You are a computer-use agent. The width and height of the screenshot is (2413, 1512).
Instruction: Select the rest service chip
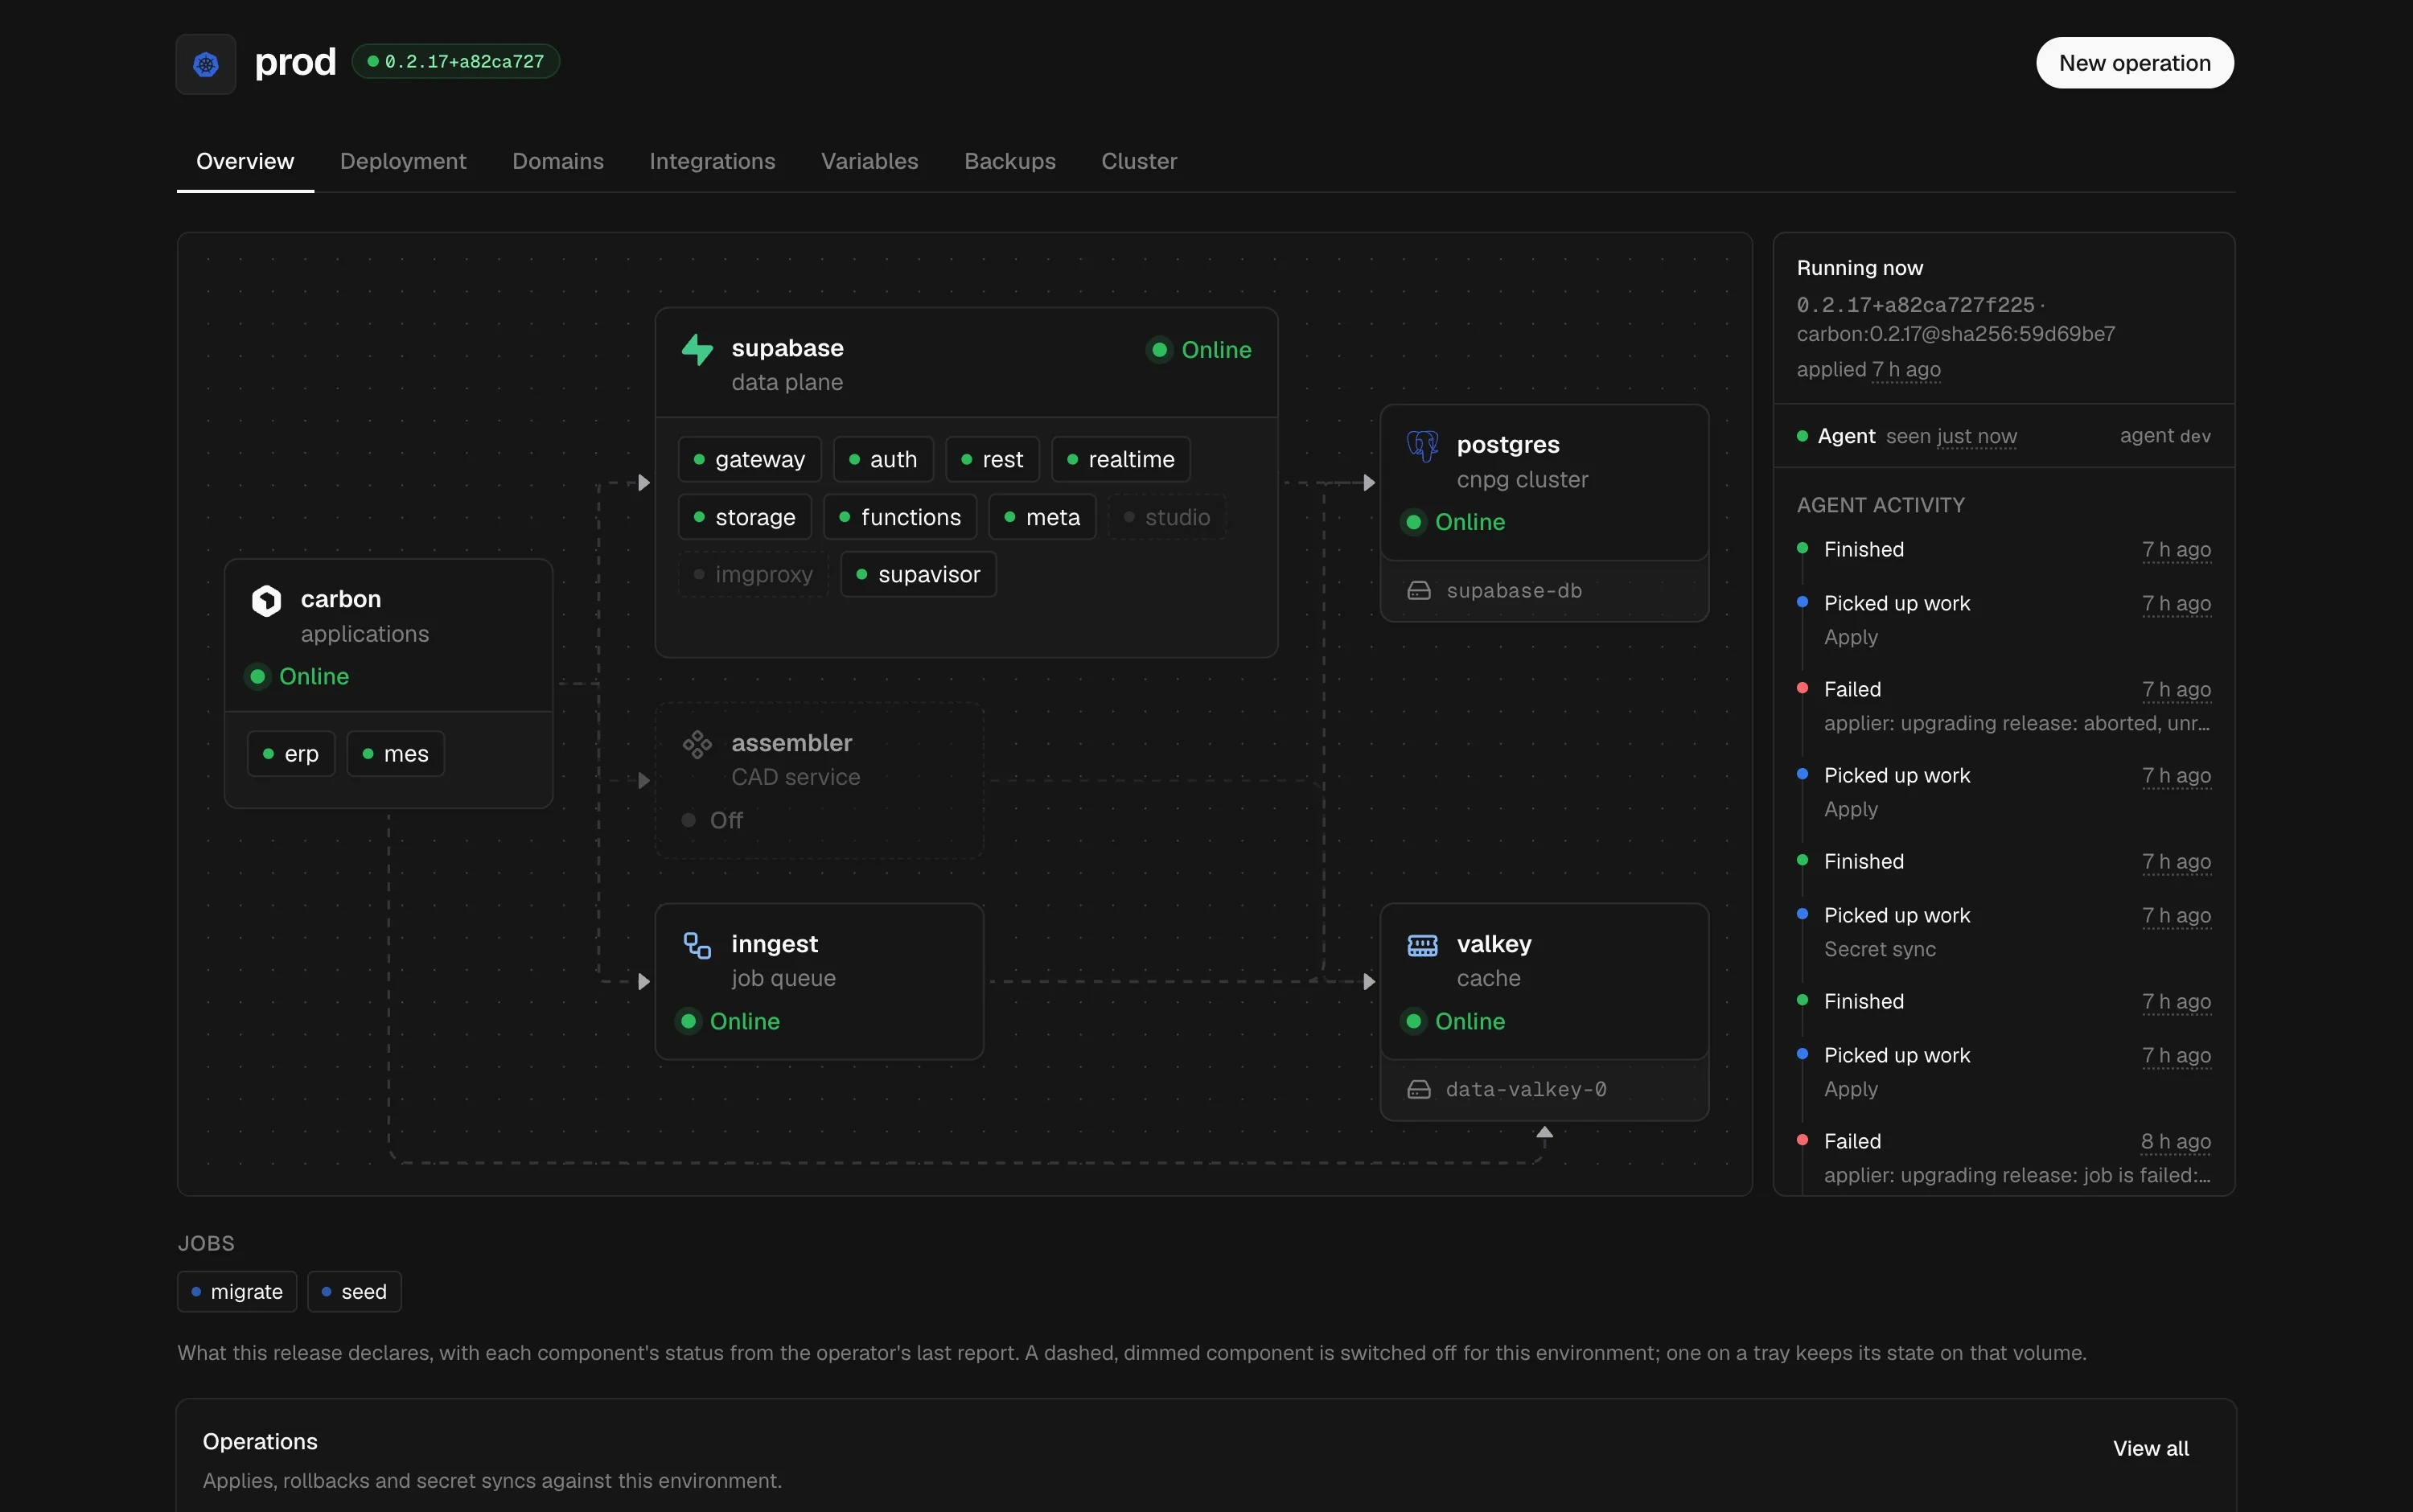(992, 459)
